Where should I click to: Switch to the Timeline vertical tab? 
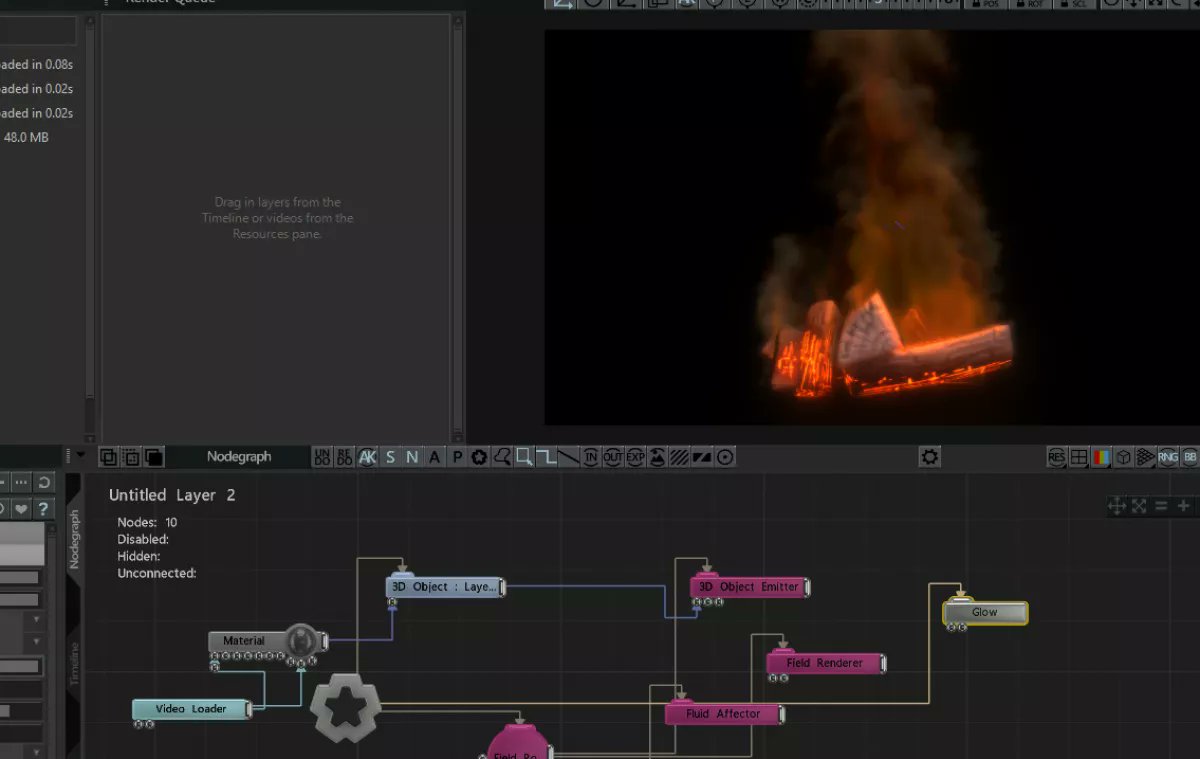click(74, 663)
